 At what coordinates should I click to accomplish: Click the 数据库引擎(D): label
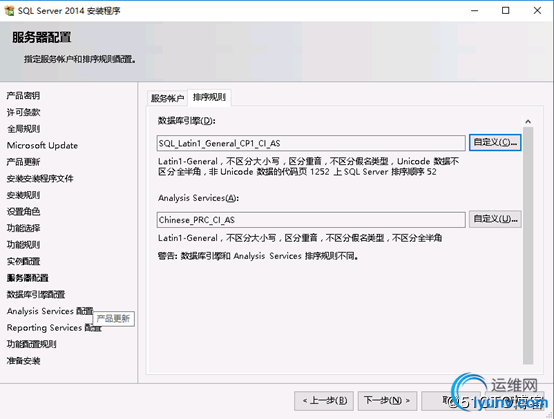187,121
